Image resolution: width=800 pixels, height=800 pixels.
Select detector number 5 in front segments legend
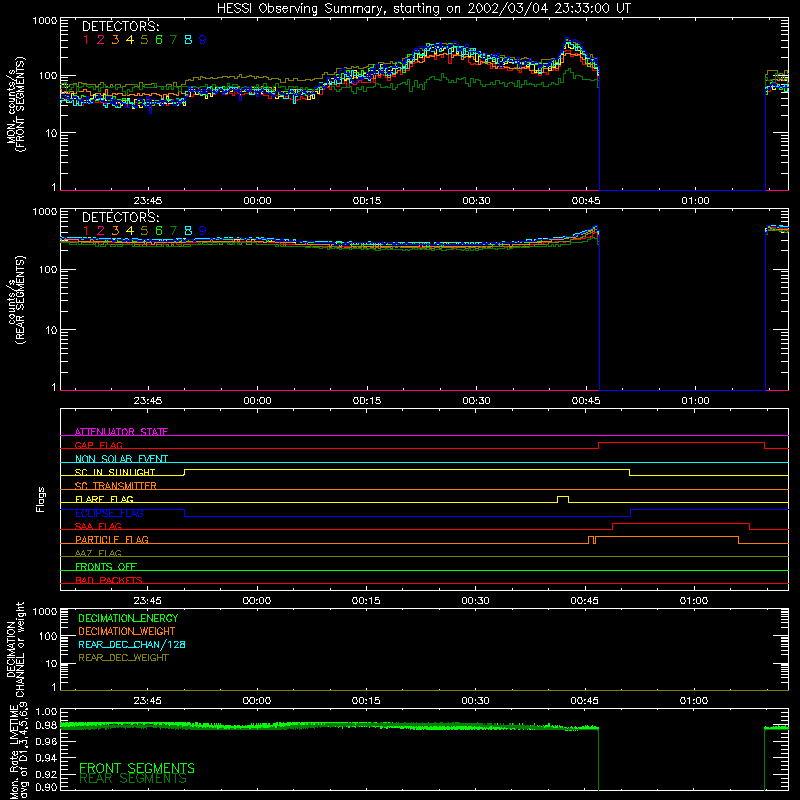click(144, 39)
